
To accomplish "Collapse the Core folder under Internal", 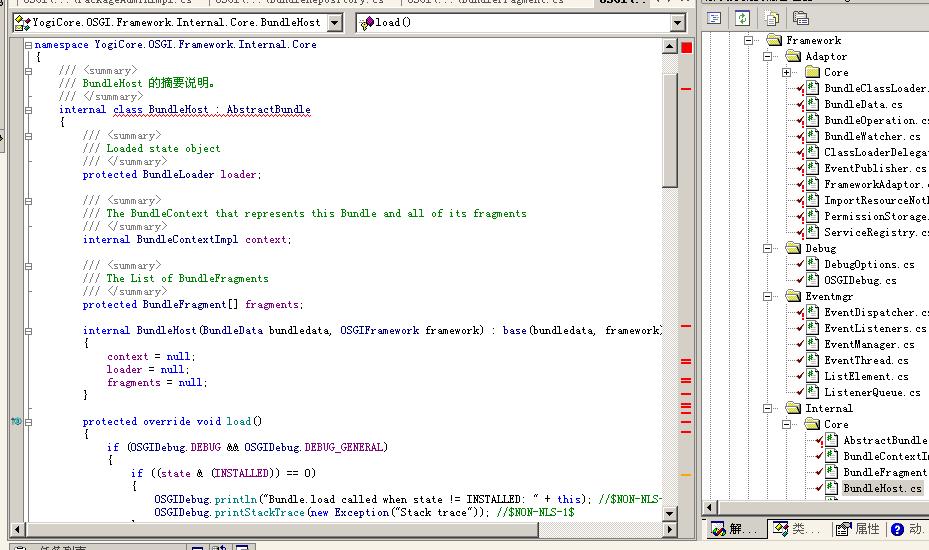I will pos(786,424).
